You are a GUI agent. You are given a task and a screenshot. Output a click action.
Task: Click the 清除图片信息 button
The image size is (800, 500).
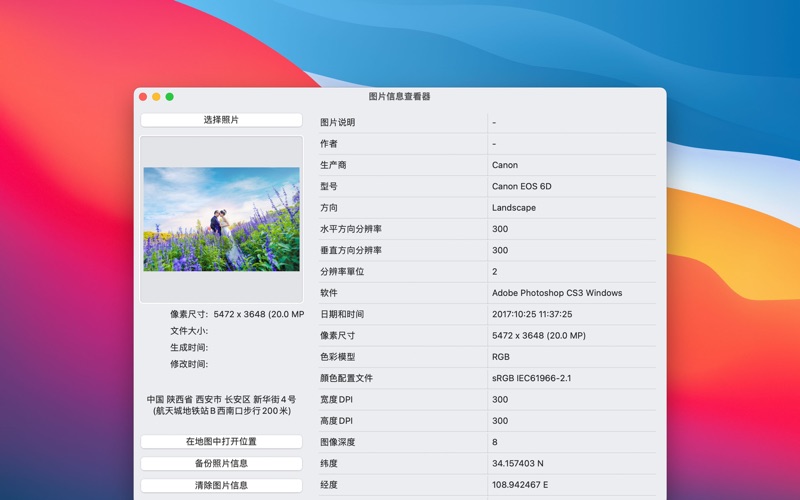221,485
